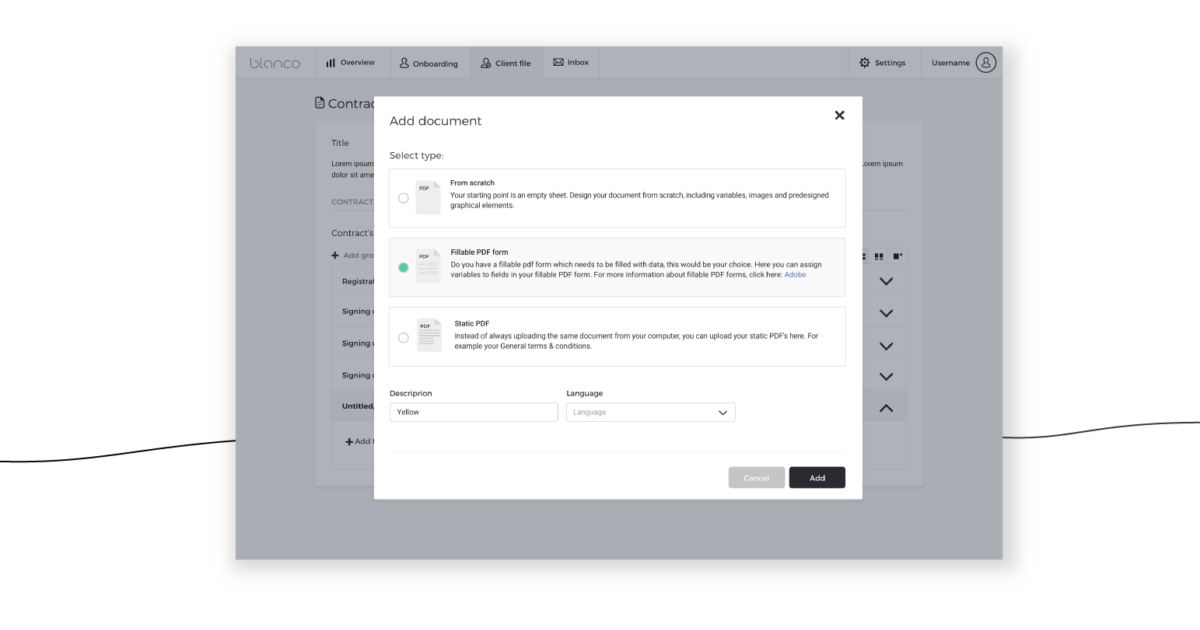Screen dimensions: 1200x630
Task: Click the blanco logo
Action: 274,62
